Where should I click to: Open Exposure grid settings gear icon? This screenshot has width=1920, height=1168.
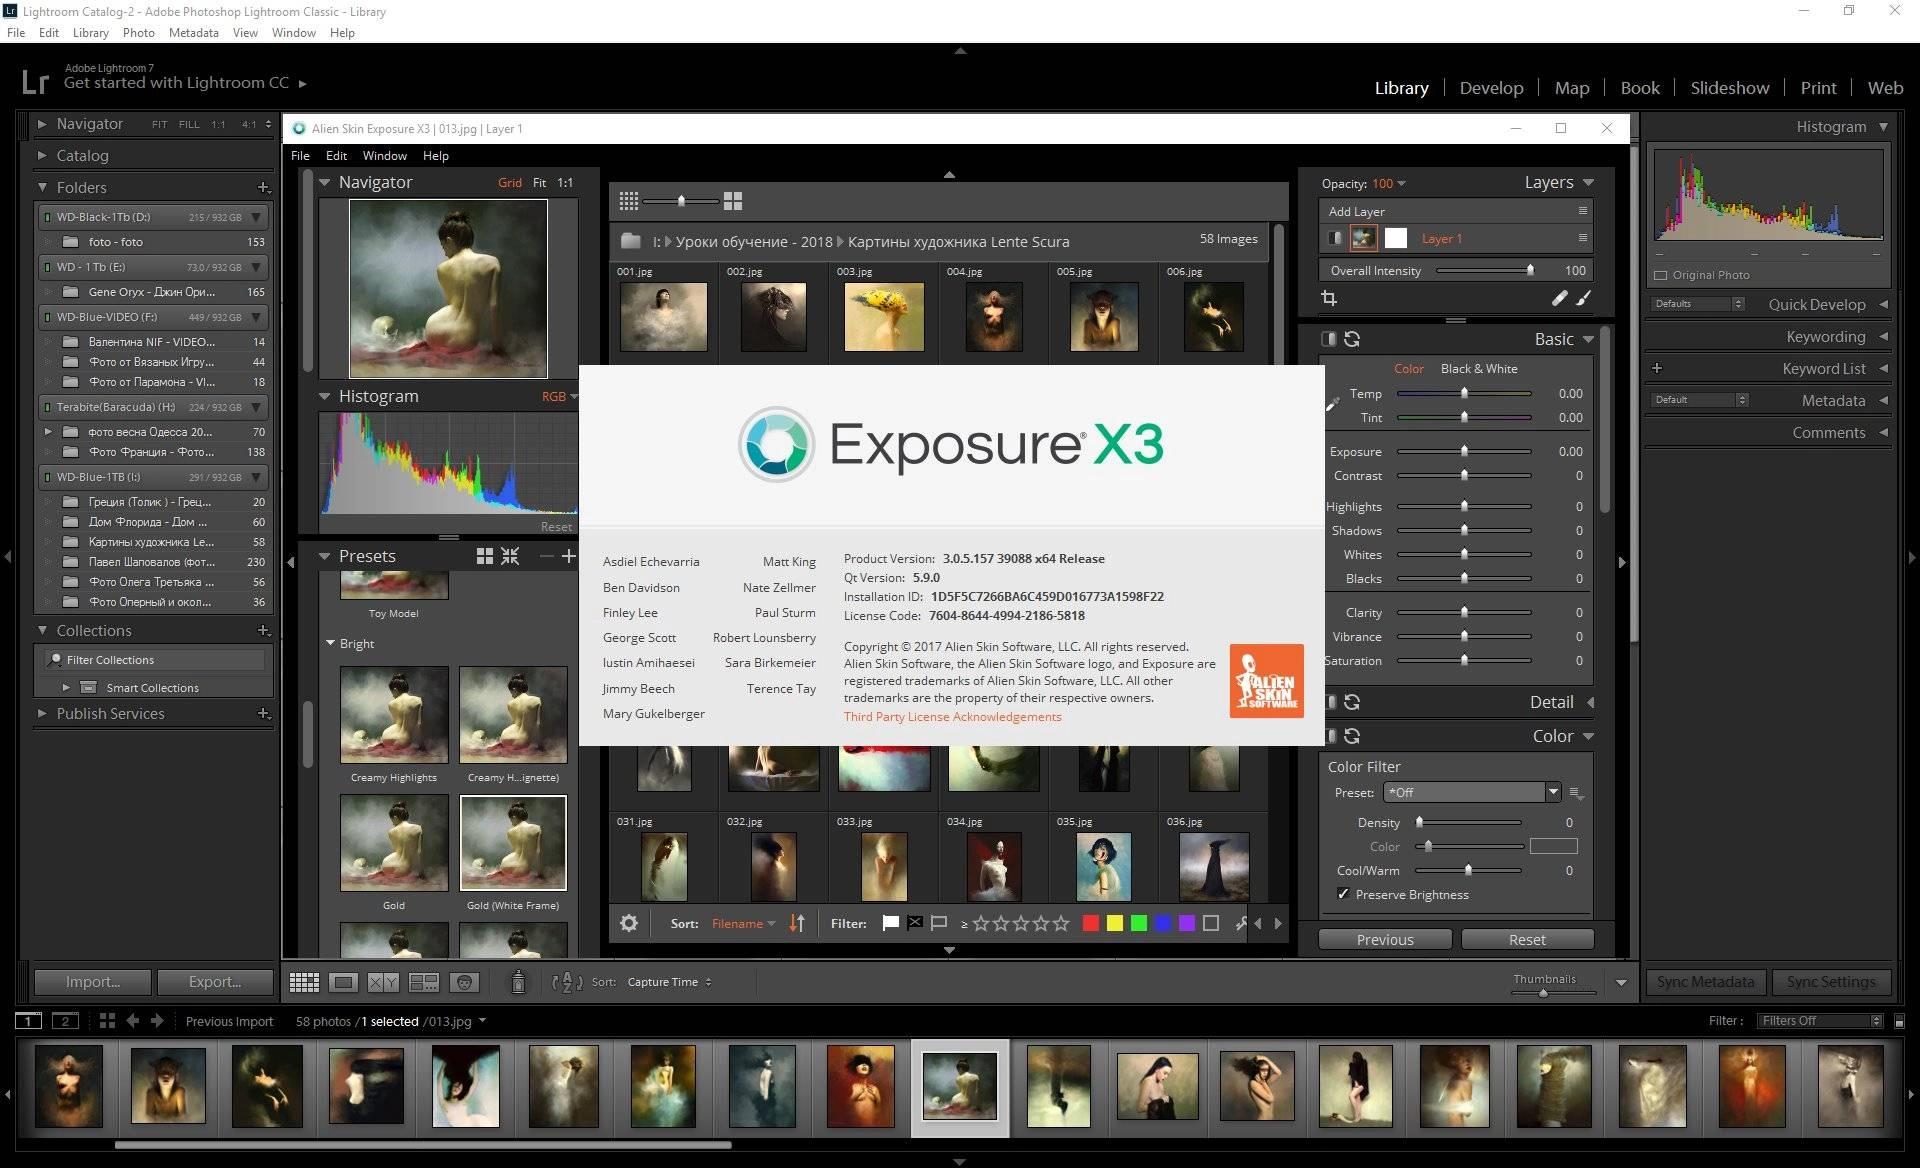coord(629,923)
